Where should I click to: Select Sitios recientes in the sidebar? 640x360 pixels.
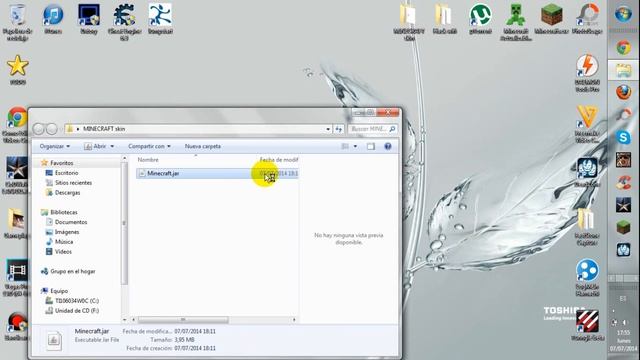click(x=73, y=183)
